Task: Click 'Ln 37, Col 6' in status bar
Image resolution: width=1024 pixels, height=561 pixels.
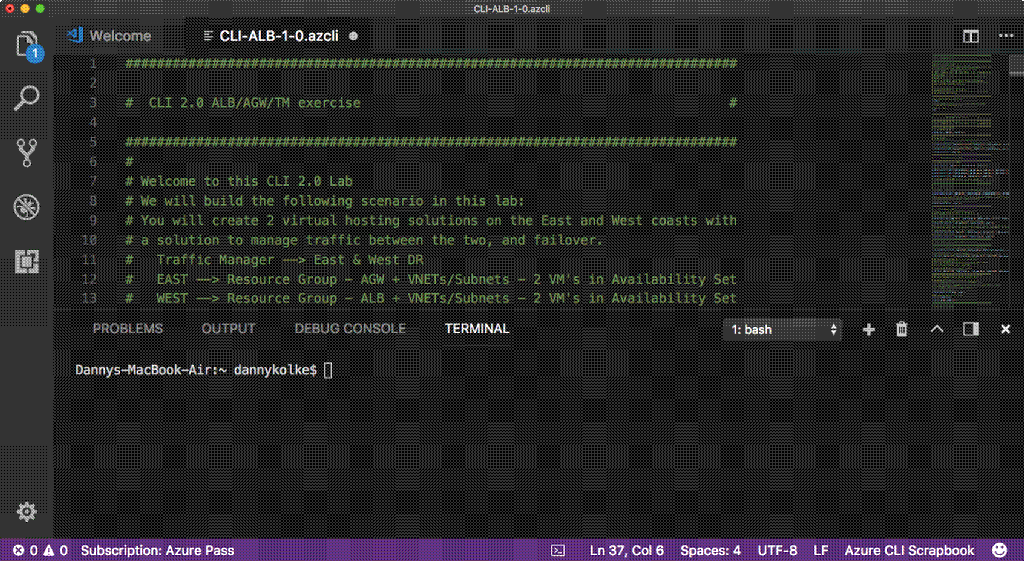Action: coord(626,551)
